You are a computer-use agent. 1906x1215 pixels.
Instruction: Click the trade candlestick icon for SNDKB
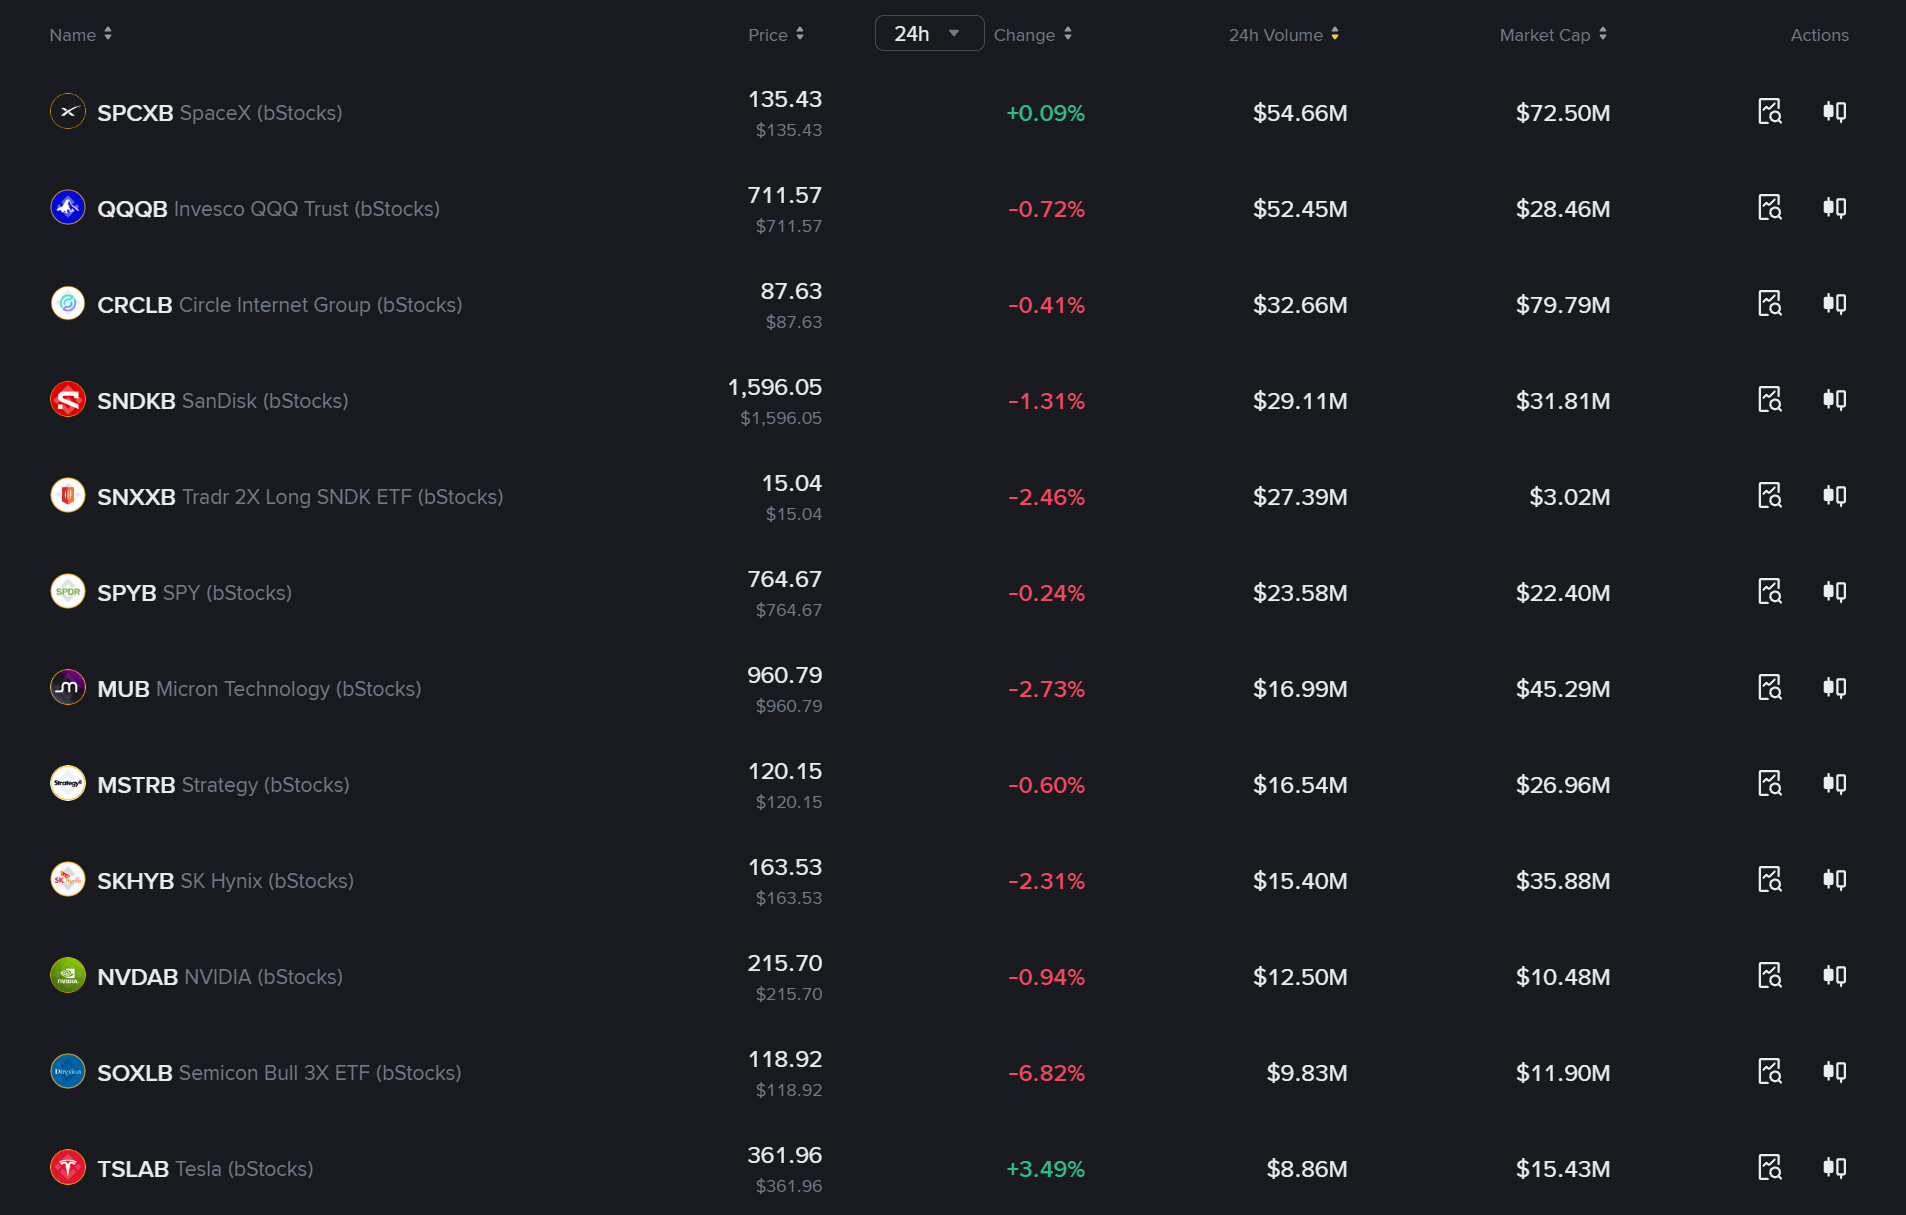pyautogui.click(x=1834, y=399)
